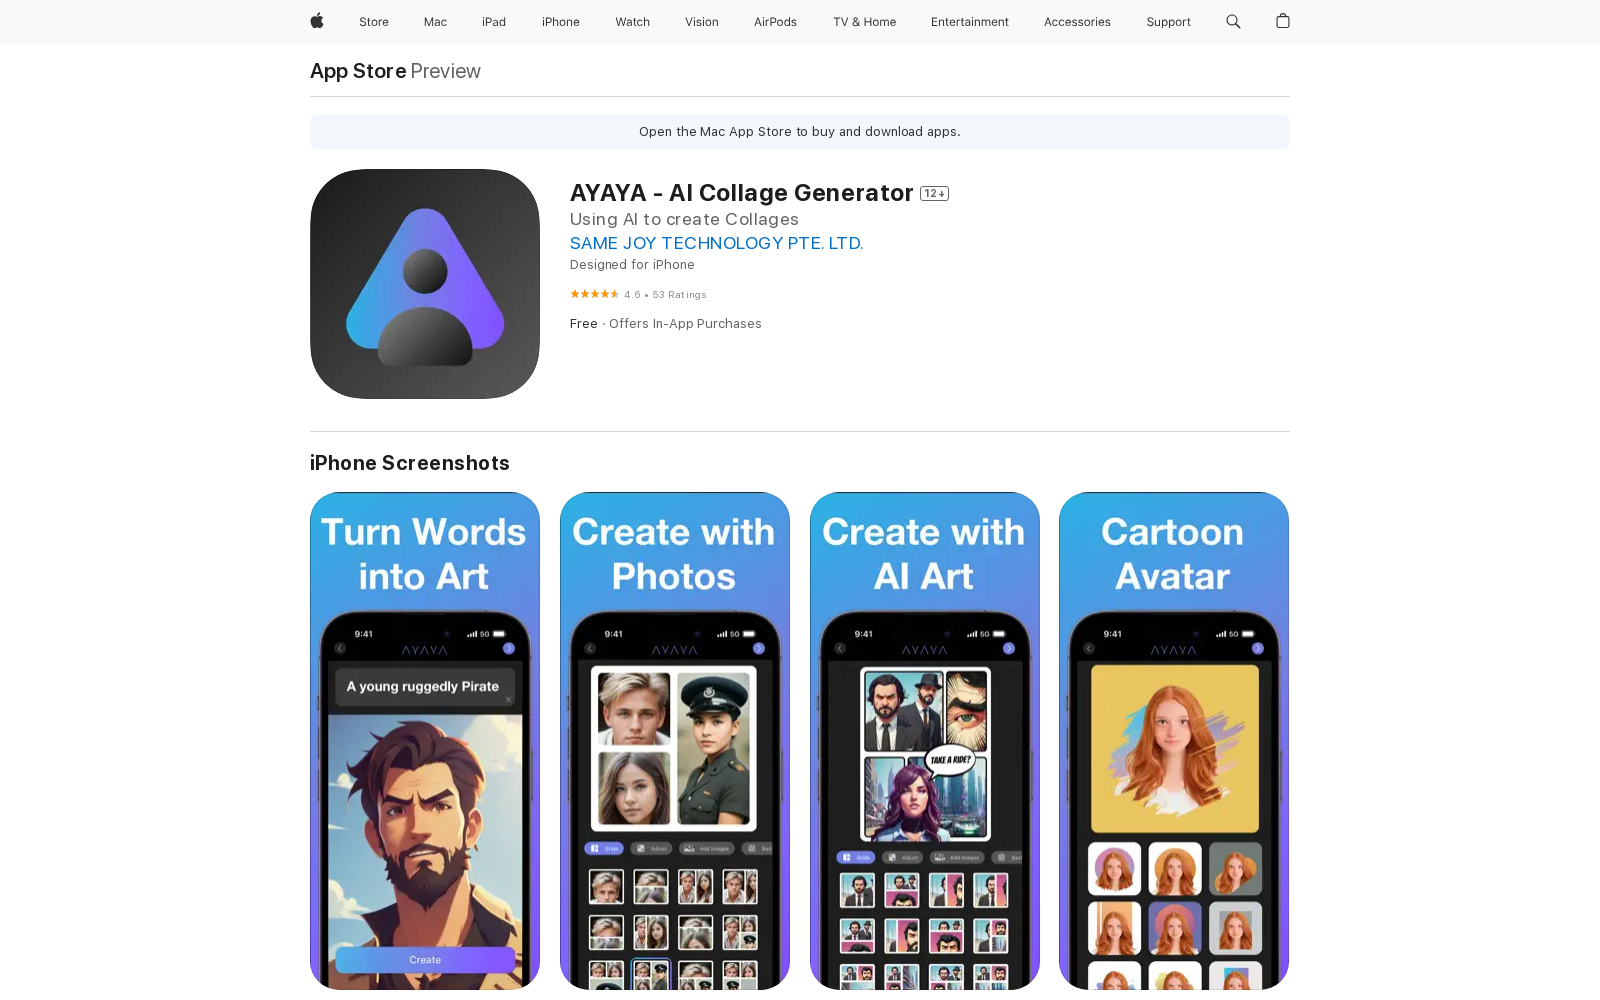Open the iPhone menu

[561, 22]
